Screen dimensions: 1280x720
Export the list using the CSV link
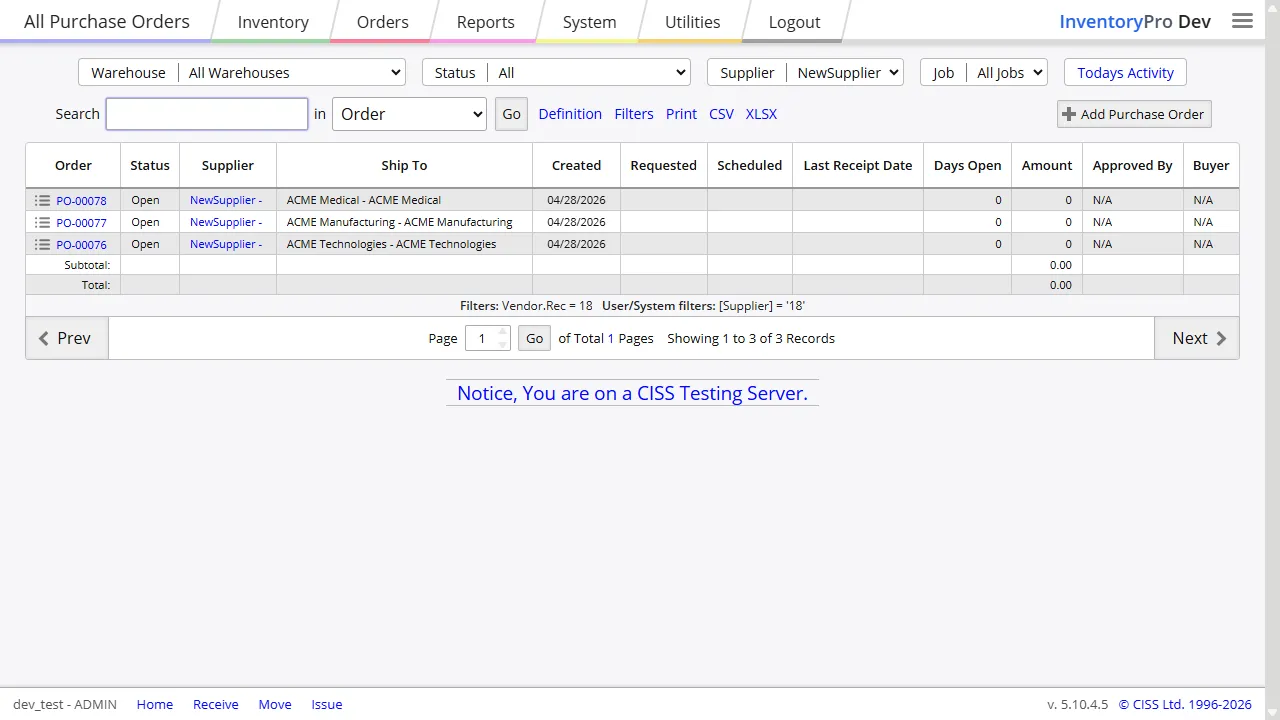coord(721,114)
